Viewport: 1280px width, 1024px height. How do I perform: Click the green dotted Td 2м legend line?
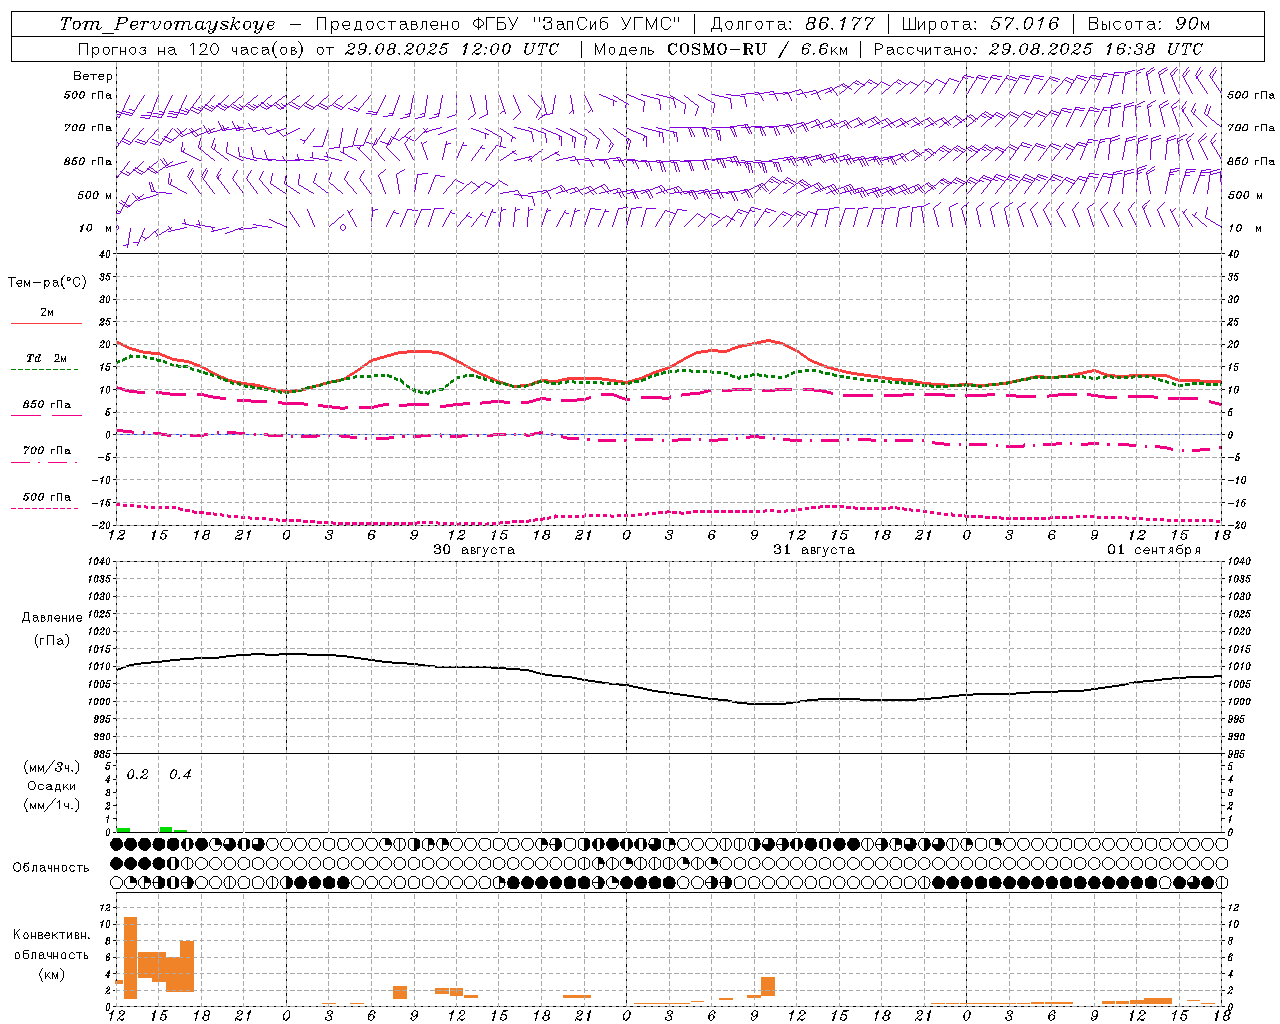coord(44,369)
